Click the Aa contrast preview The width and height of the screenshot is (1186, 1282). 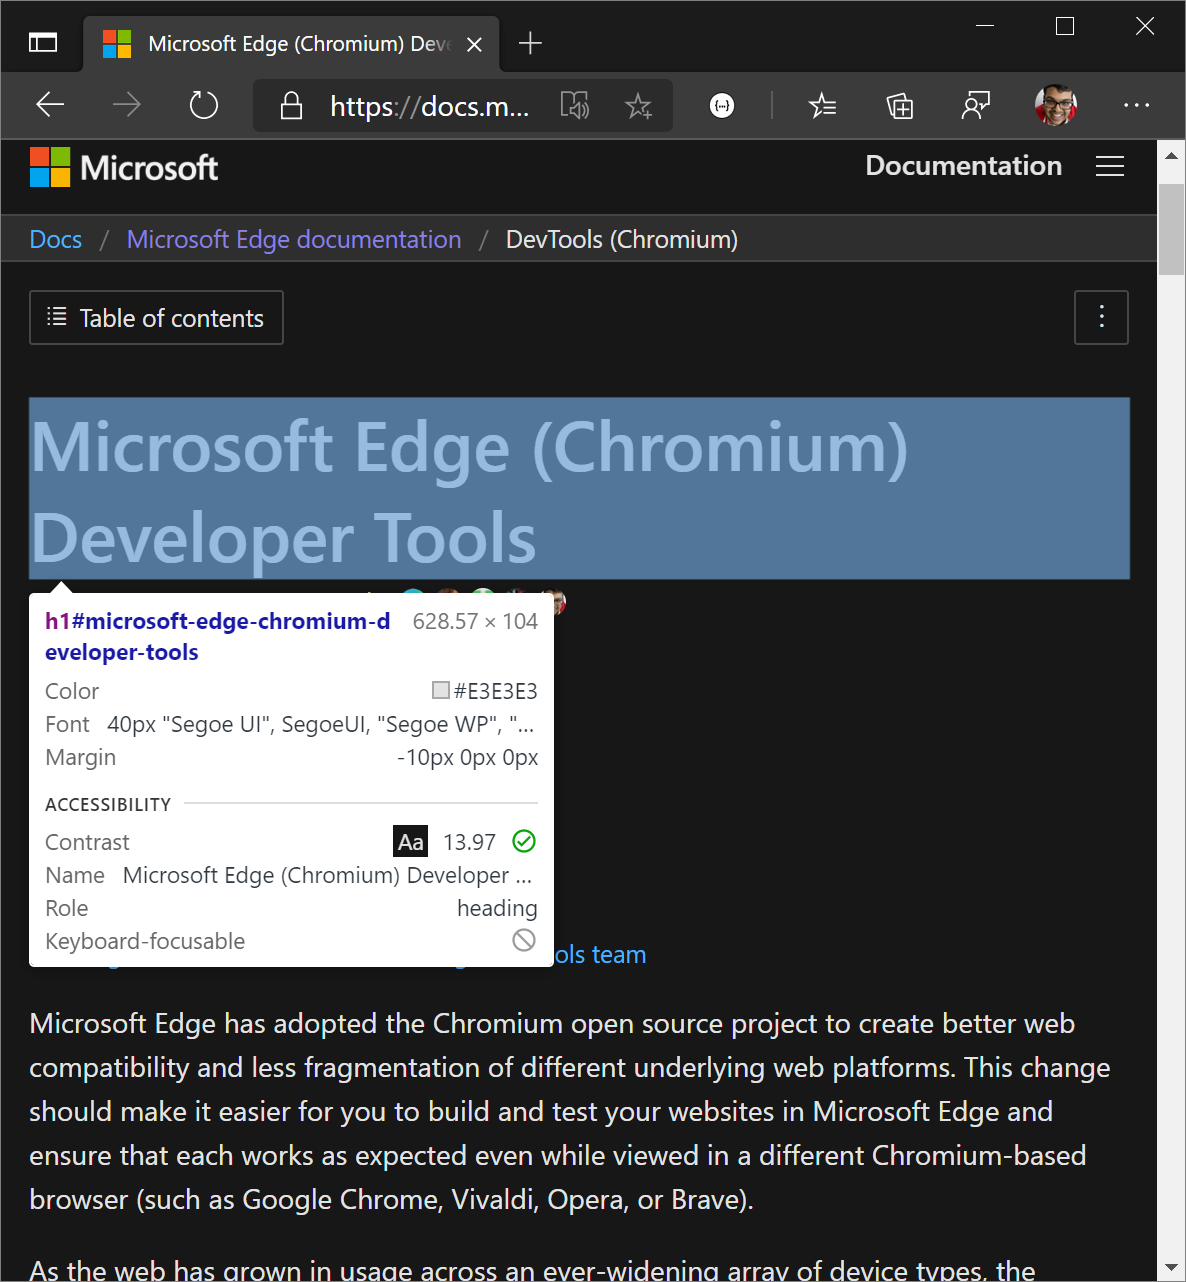pyautogui.click(x=411, y=842)
